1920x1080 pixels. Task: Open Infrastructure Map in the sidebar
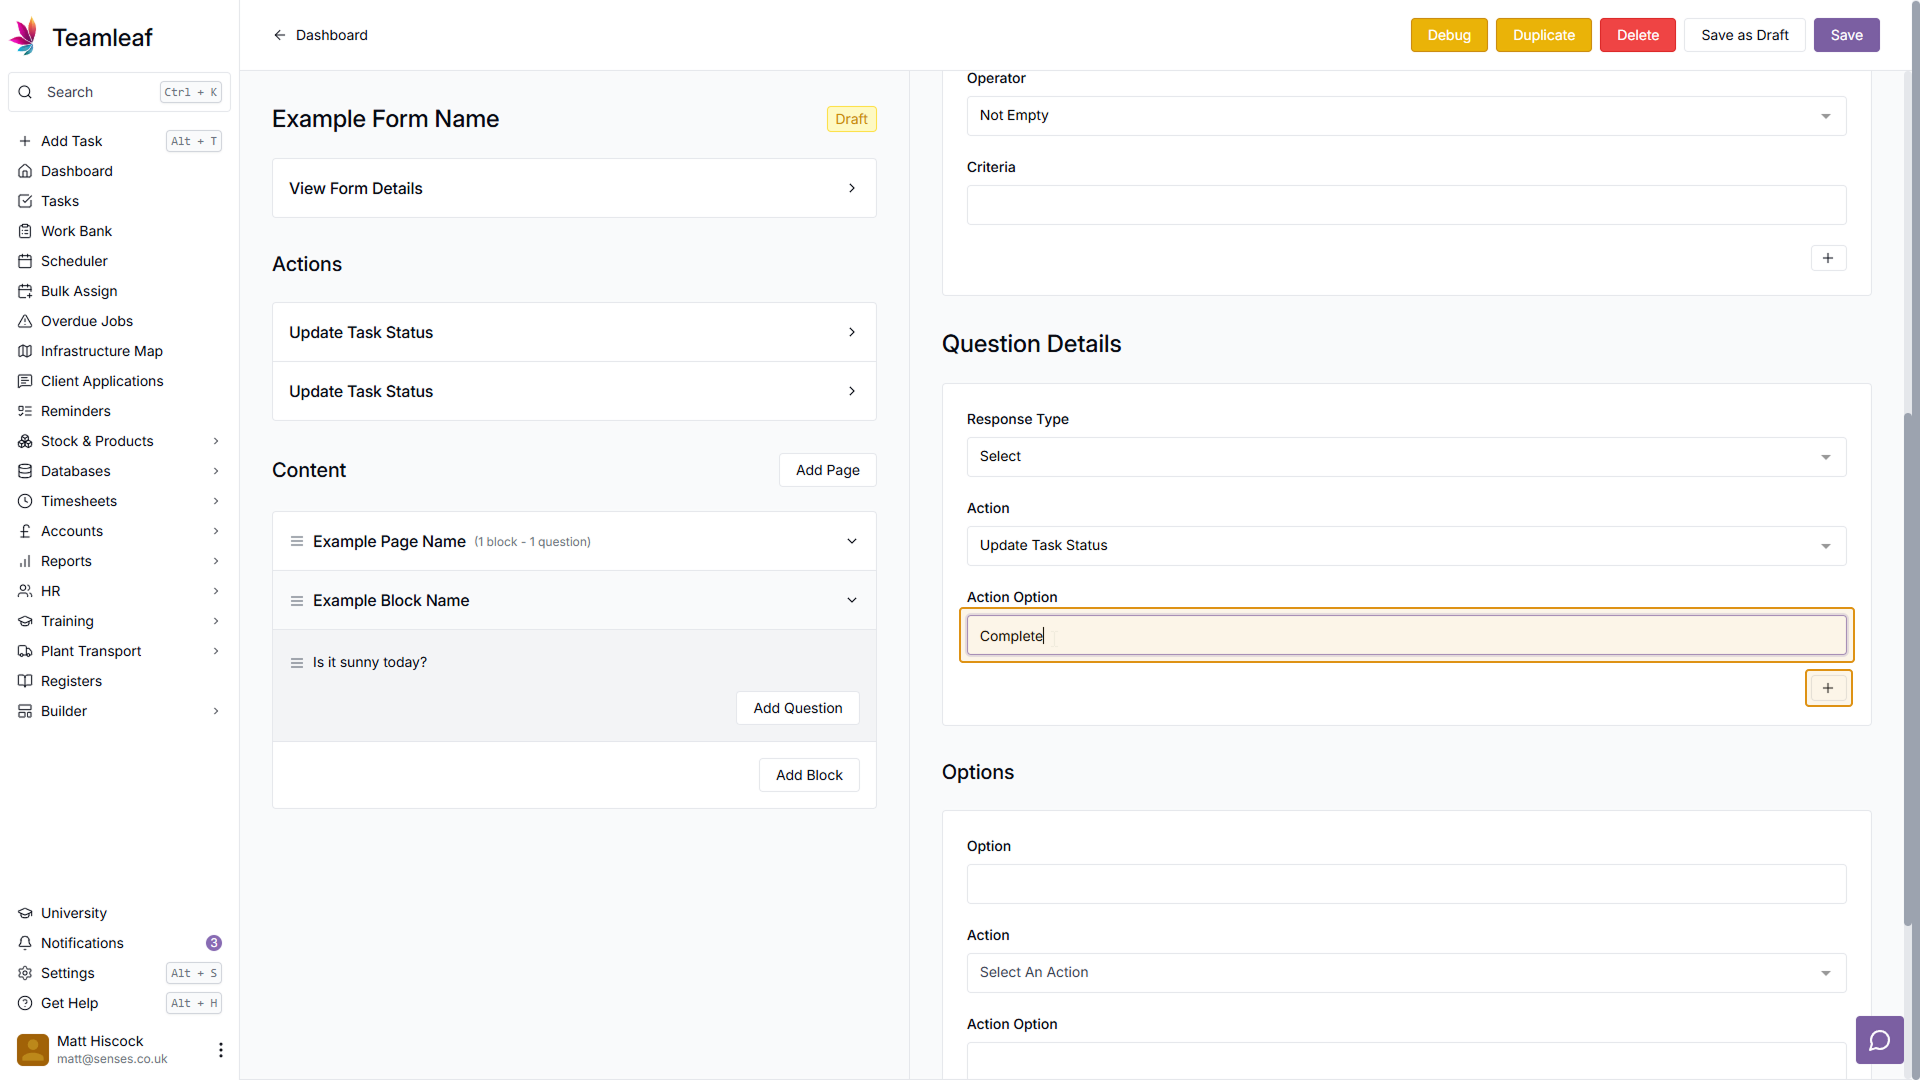[x=101, y=351]
